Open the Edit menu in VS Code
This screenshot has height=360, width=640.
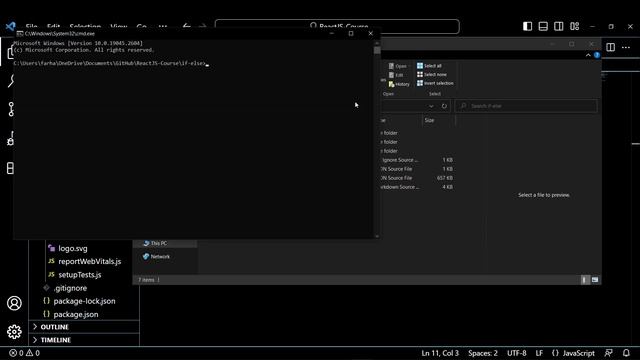(53, 27)
